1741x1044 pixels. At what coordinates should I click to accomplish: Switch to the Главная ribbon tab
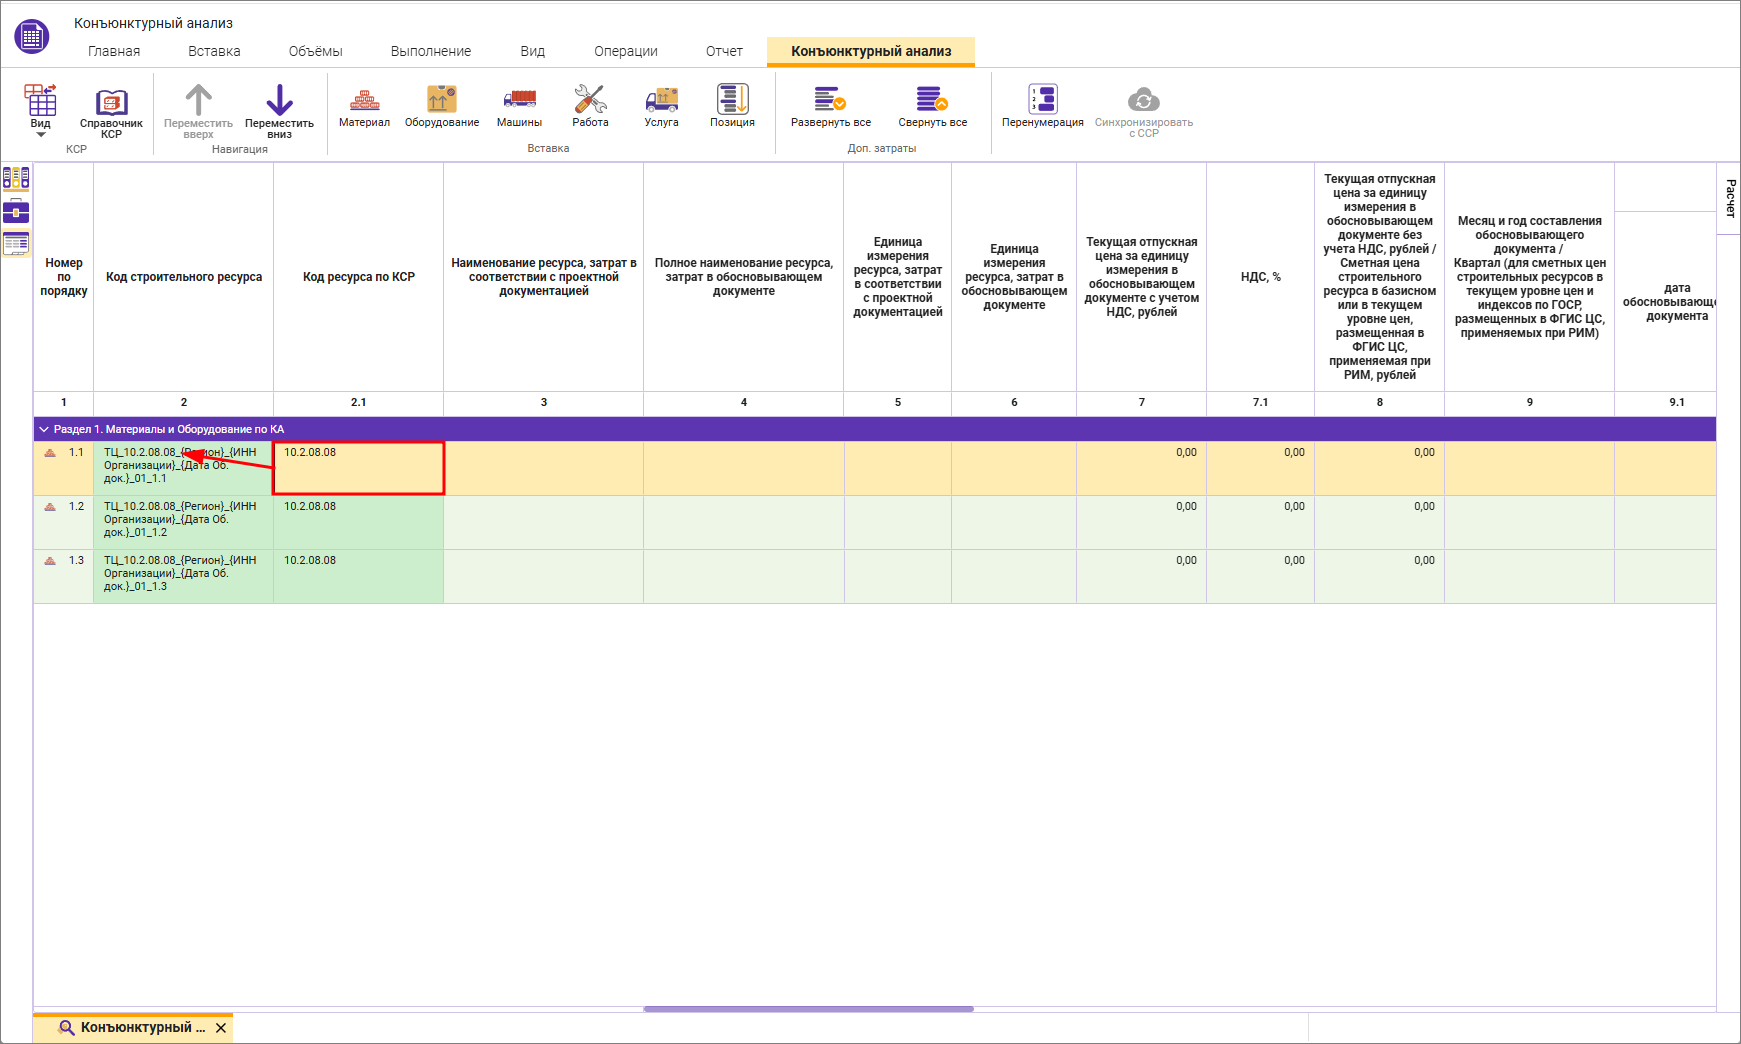114,51
